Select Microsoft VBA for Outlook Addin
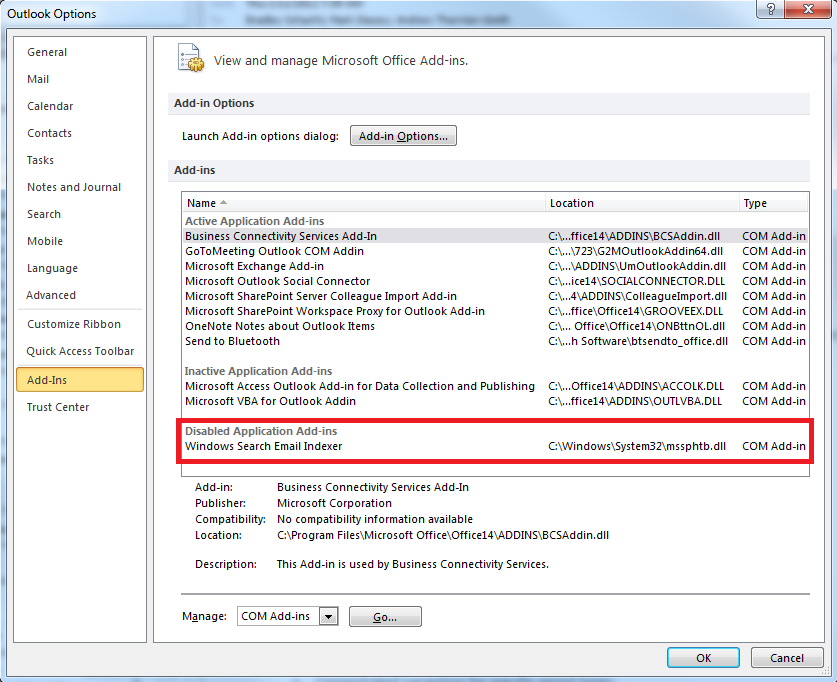This screenshot has width=837, height=682. [x=495, y=401]
